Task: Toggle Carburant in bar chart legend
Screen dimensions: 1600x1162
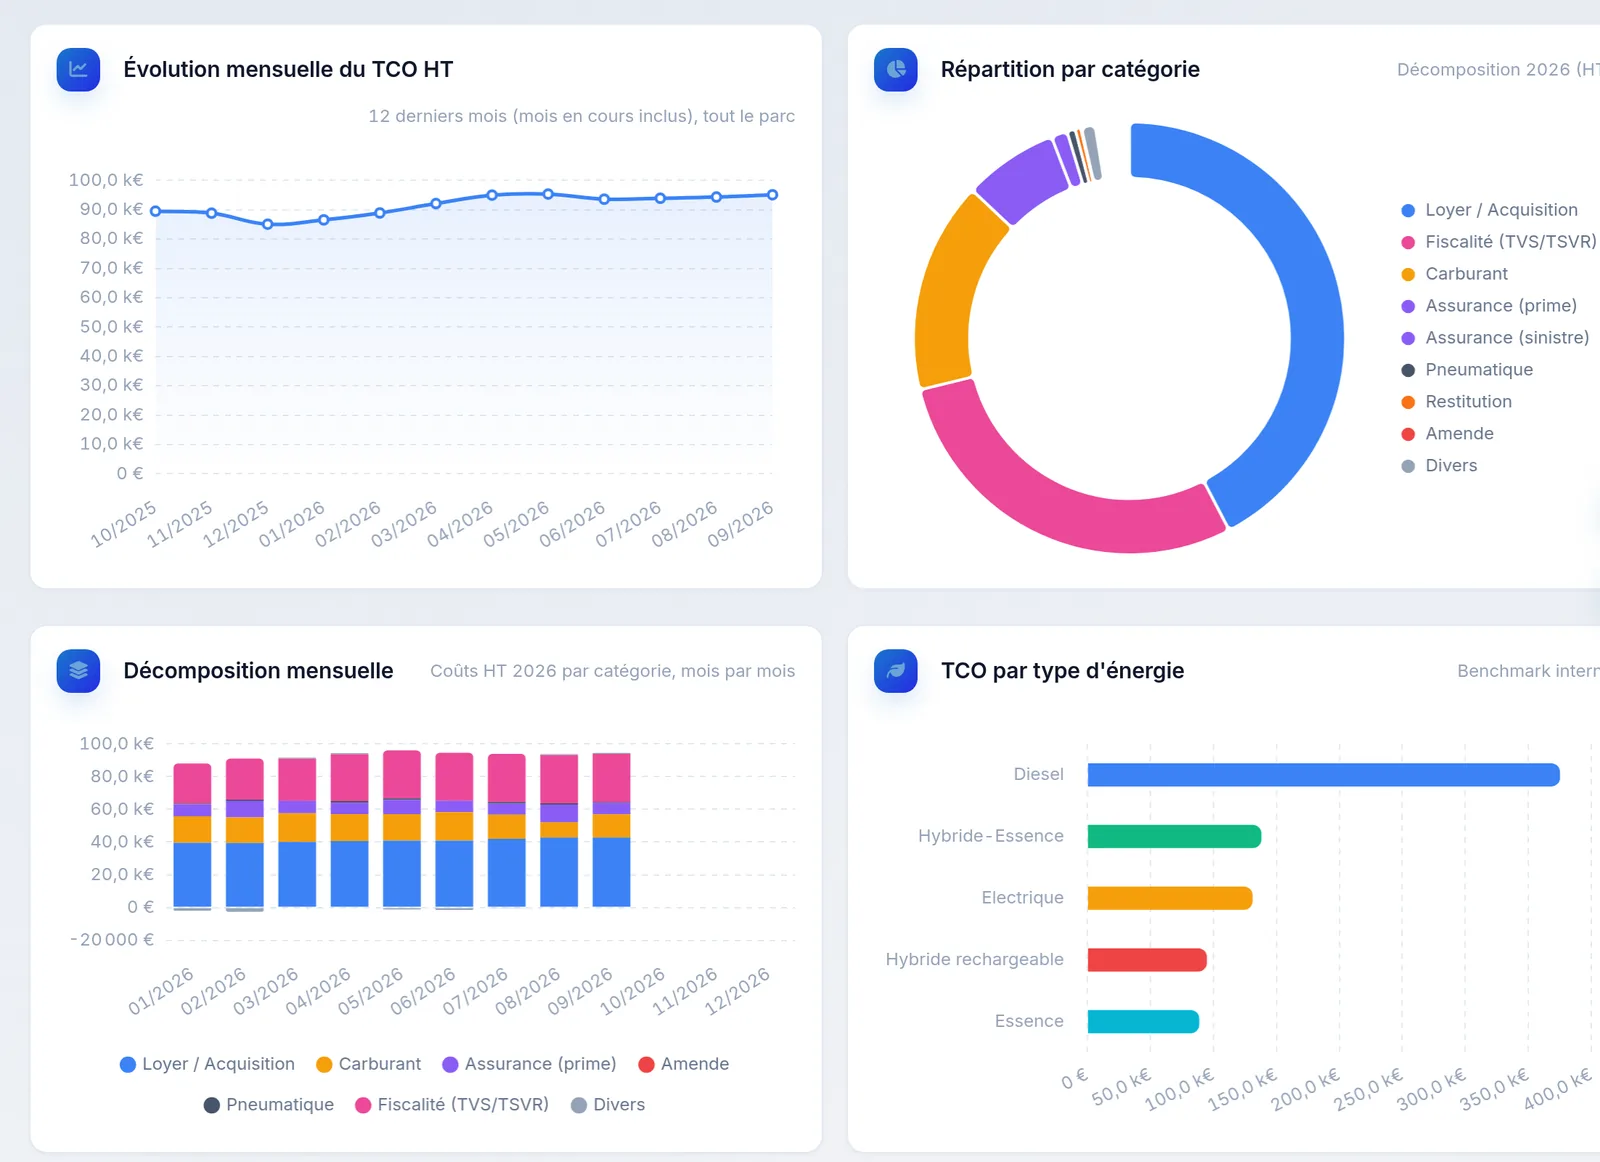Action: [368, 1064]
